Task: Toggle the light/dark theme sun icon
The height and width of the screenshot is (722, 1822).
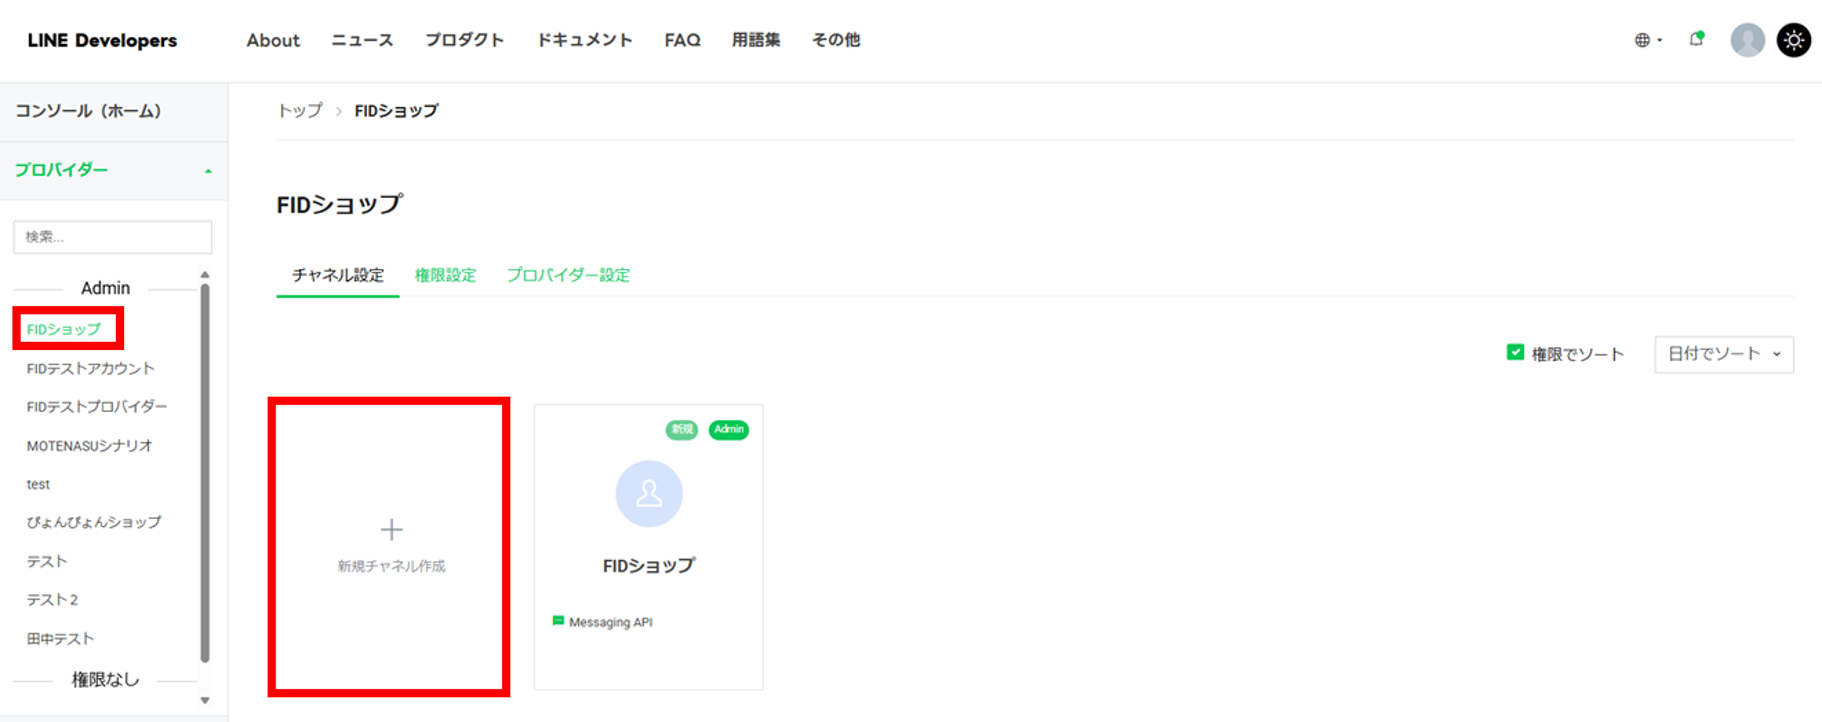Action: click(1793, 40)
